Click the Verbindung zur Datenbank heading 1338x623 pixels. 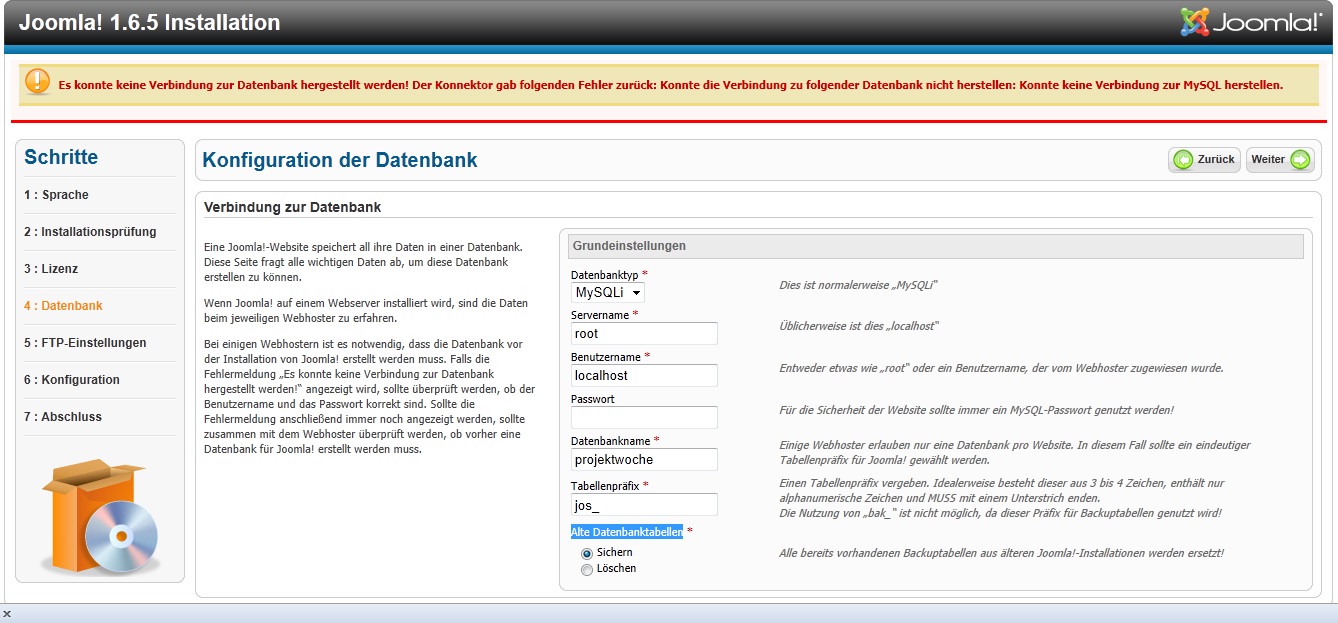click(292, 207)
